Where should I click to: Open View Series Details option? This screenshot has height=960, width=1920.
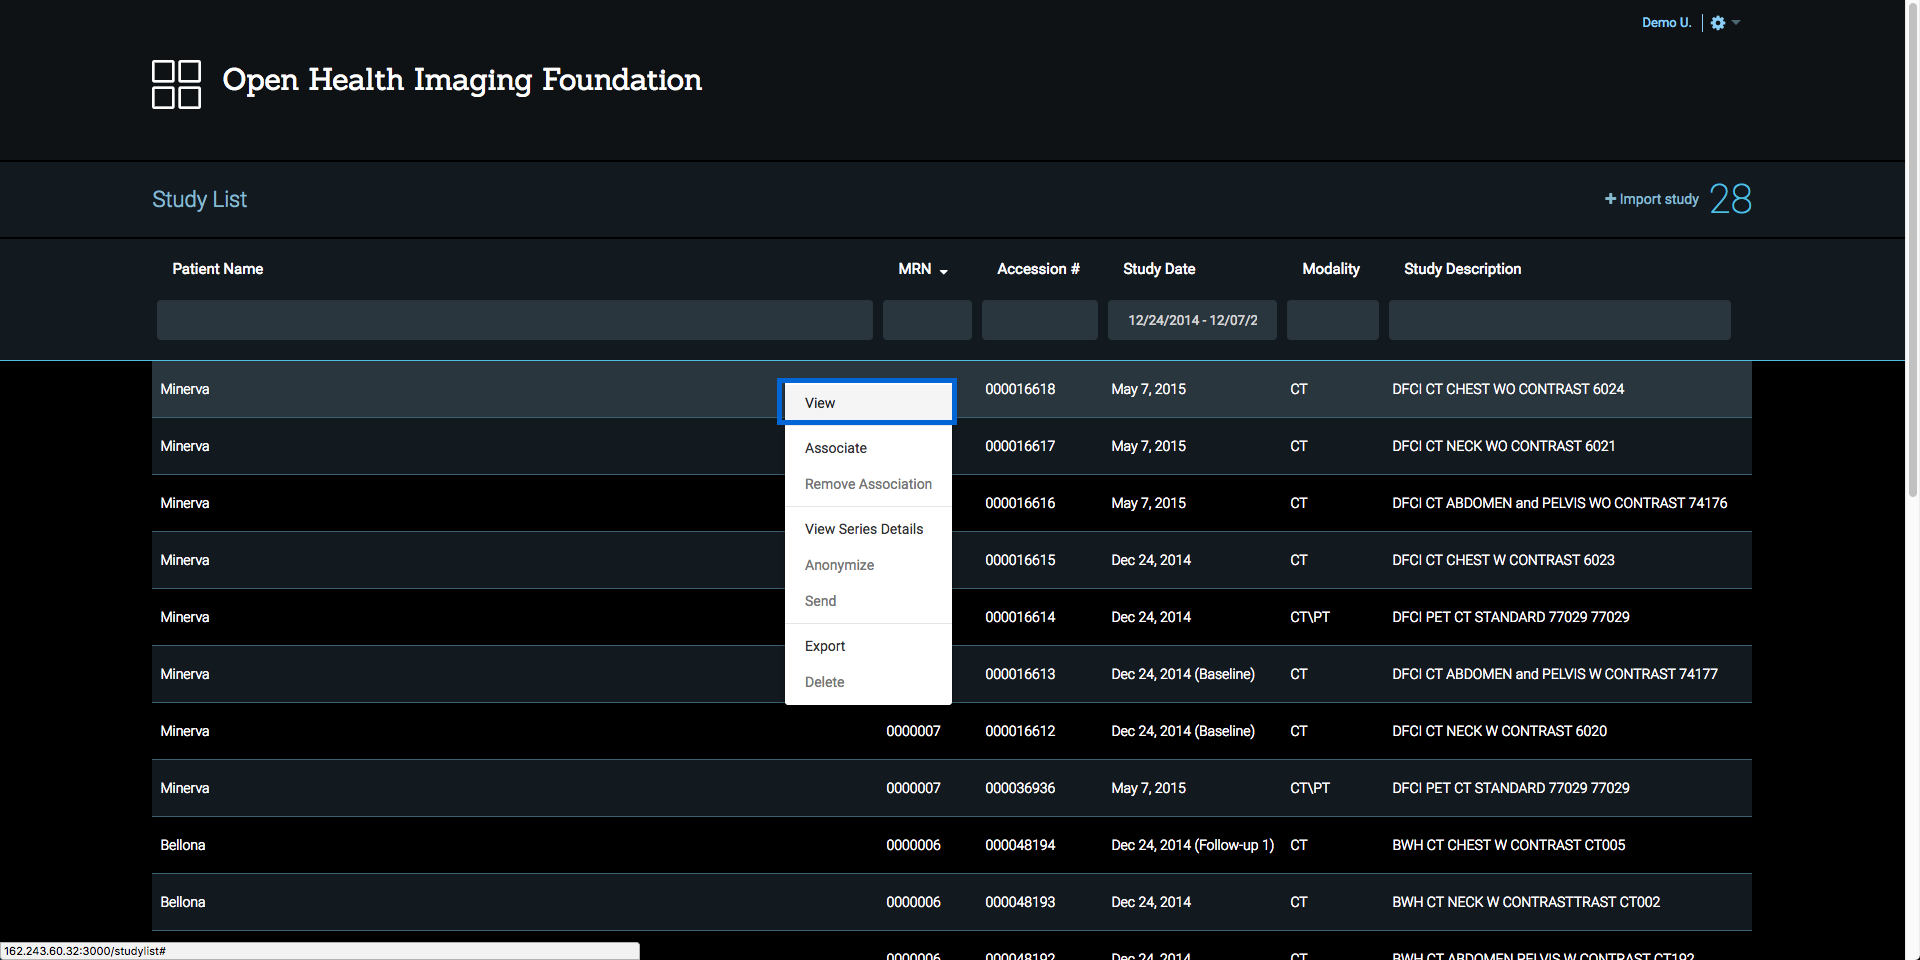tap(863, 529)
